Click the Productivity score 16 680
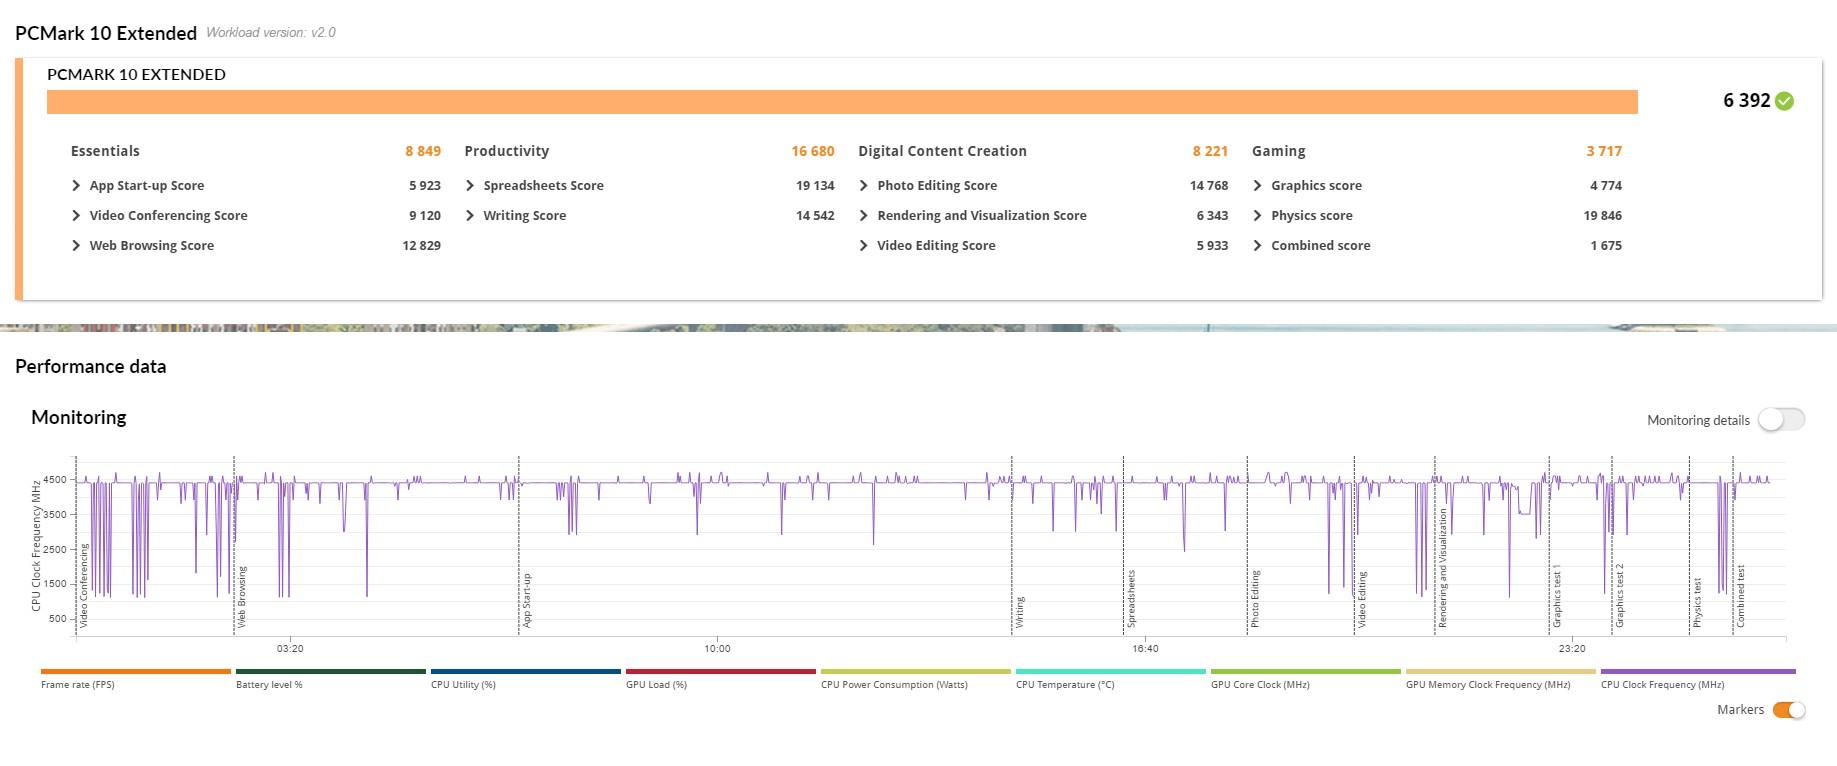1837x766 pixels. [x=813, y=151]
